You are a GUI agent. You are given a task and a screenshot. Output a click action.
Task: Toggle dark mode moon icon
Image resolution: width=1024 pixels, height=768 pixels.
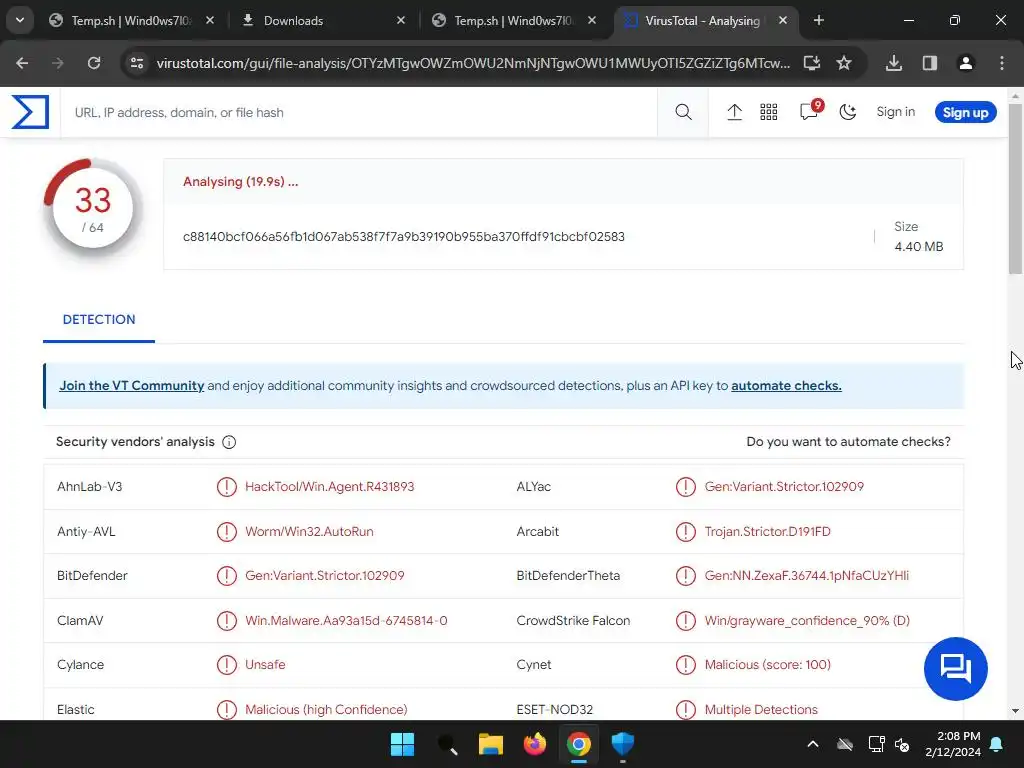pos(848,112)
